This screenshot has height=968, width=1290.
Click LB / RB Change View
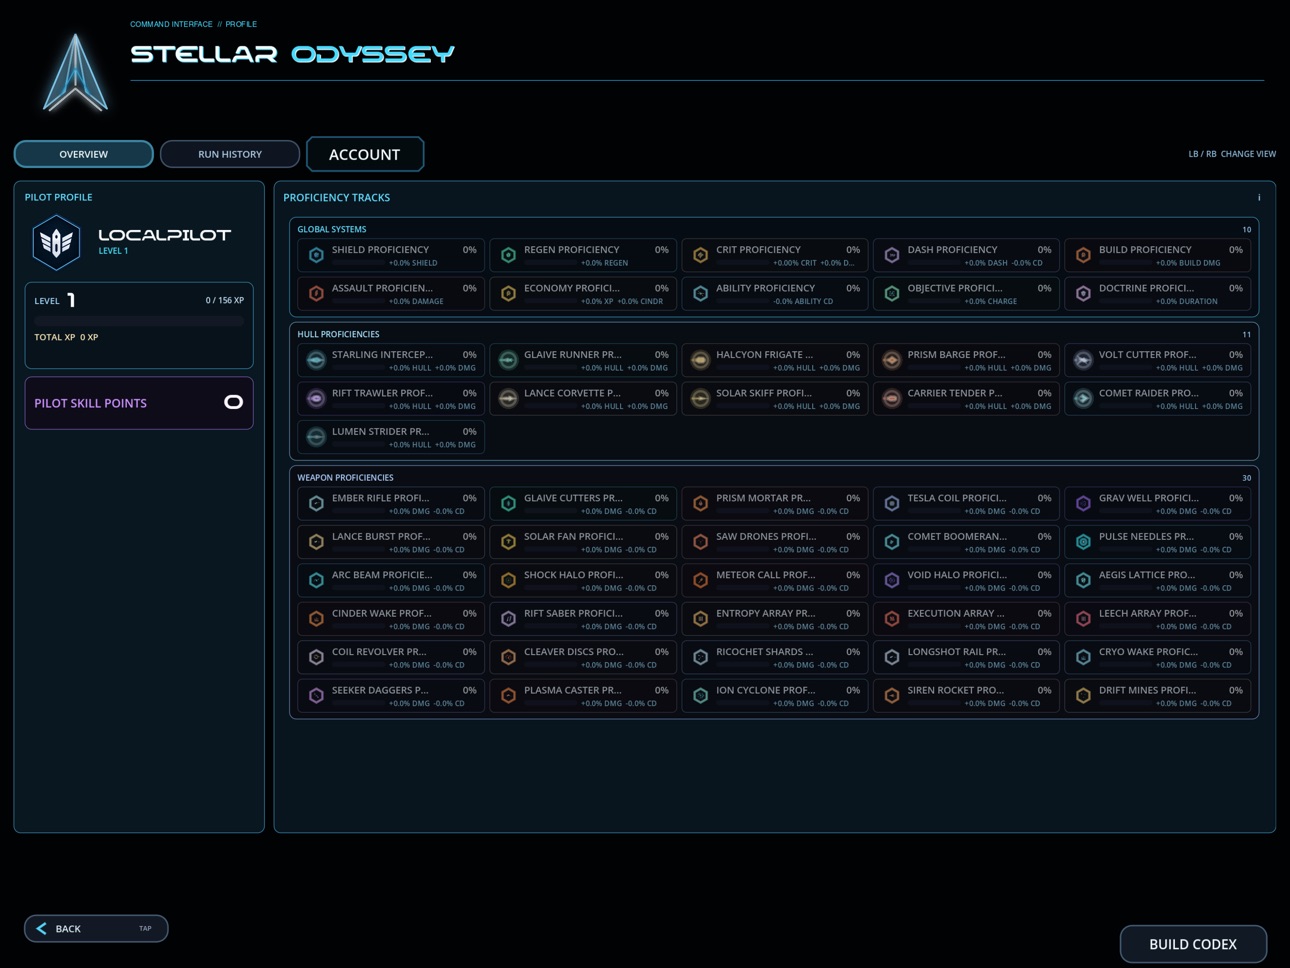click(1232, 154)
